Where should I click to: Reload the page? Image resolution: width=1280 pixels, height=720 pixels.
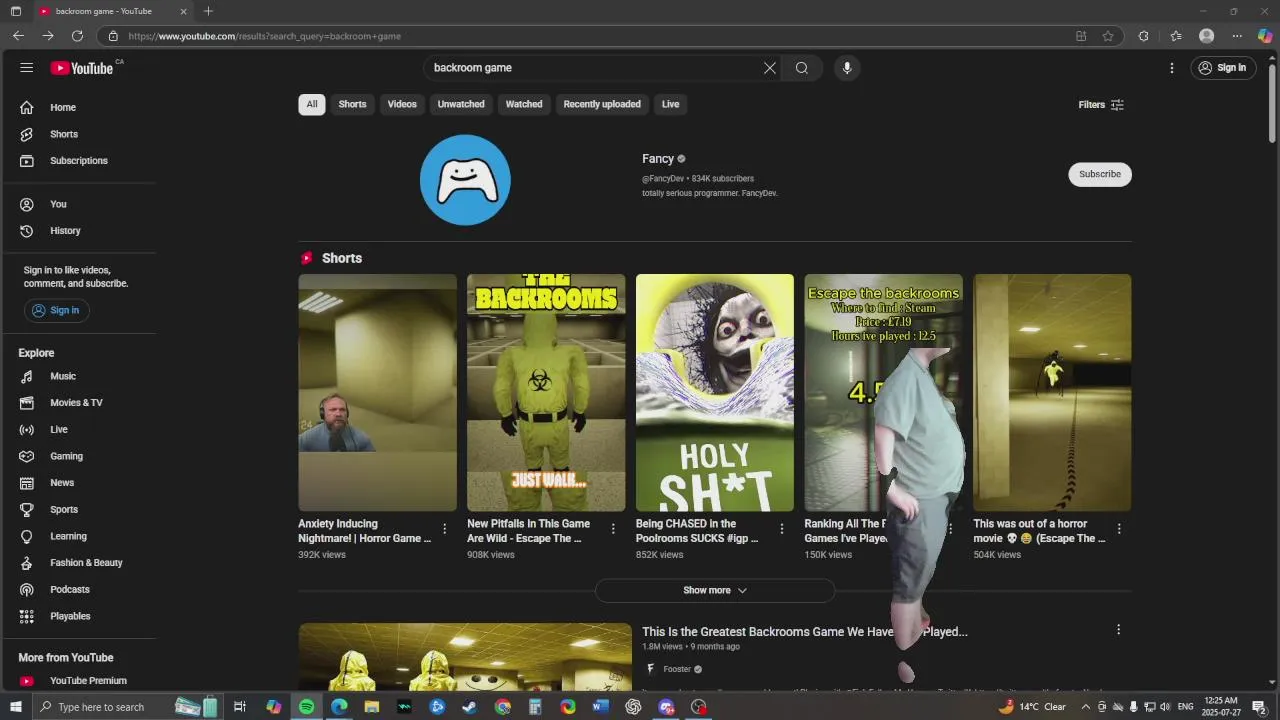click(77, 36)
